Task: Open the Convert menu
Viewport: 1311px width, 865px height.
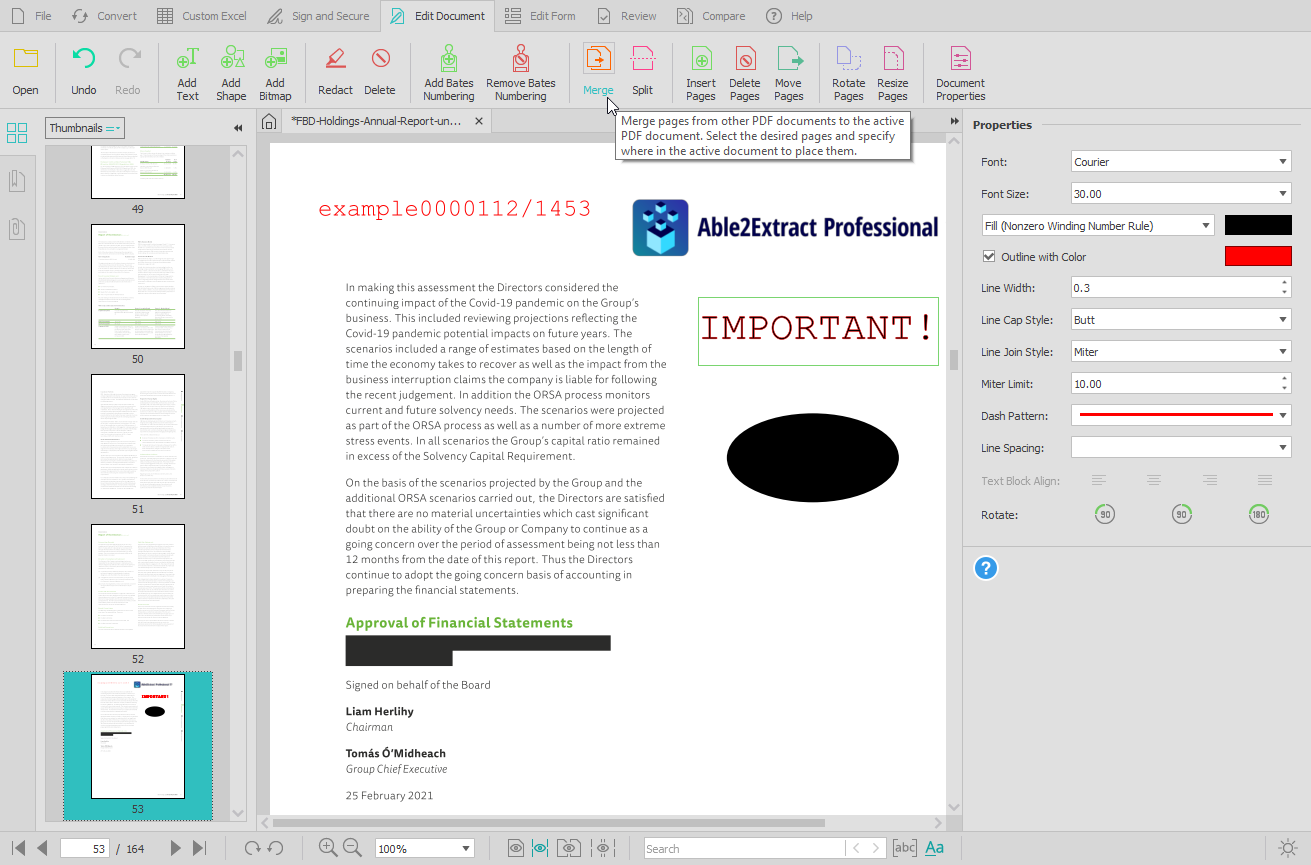Action: [x=104, y=15]
